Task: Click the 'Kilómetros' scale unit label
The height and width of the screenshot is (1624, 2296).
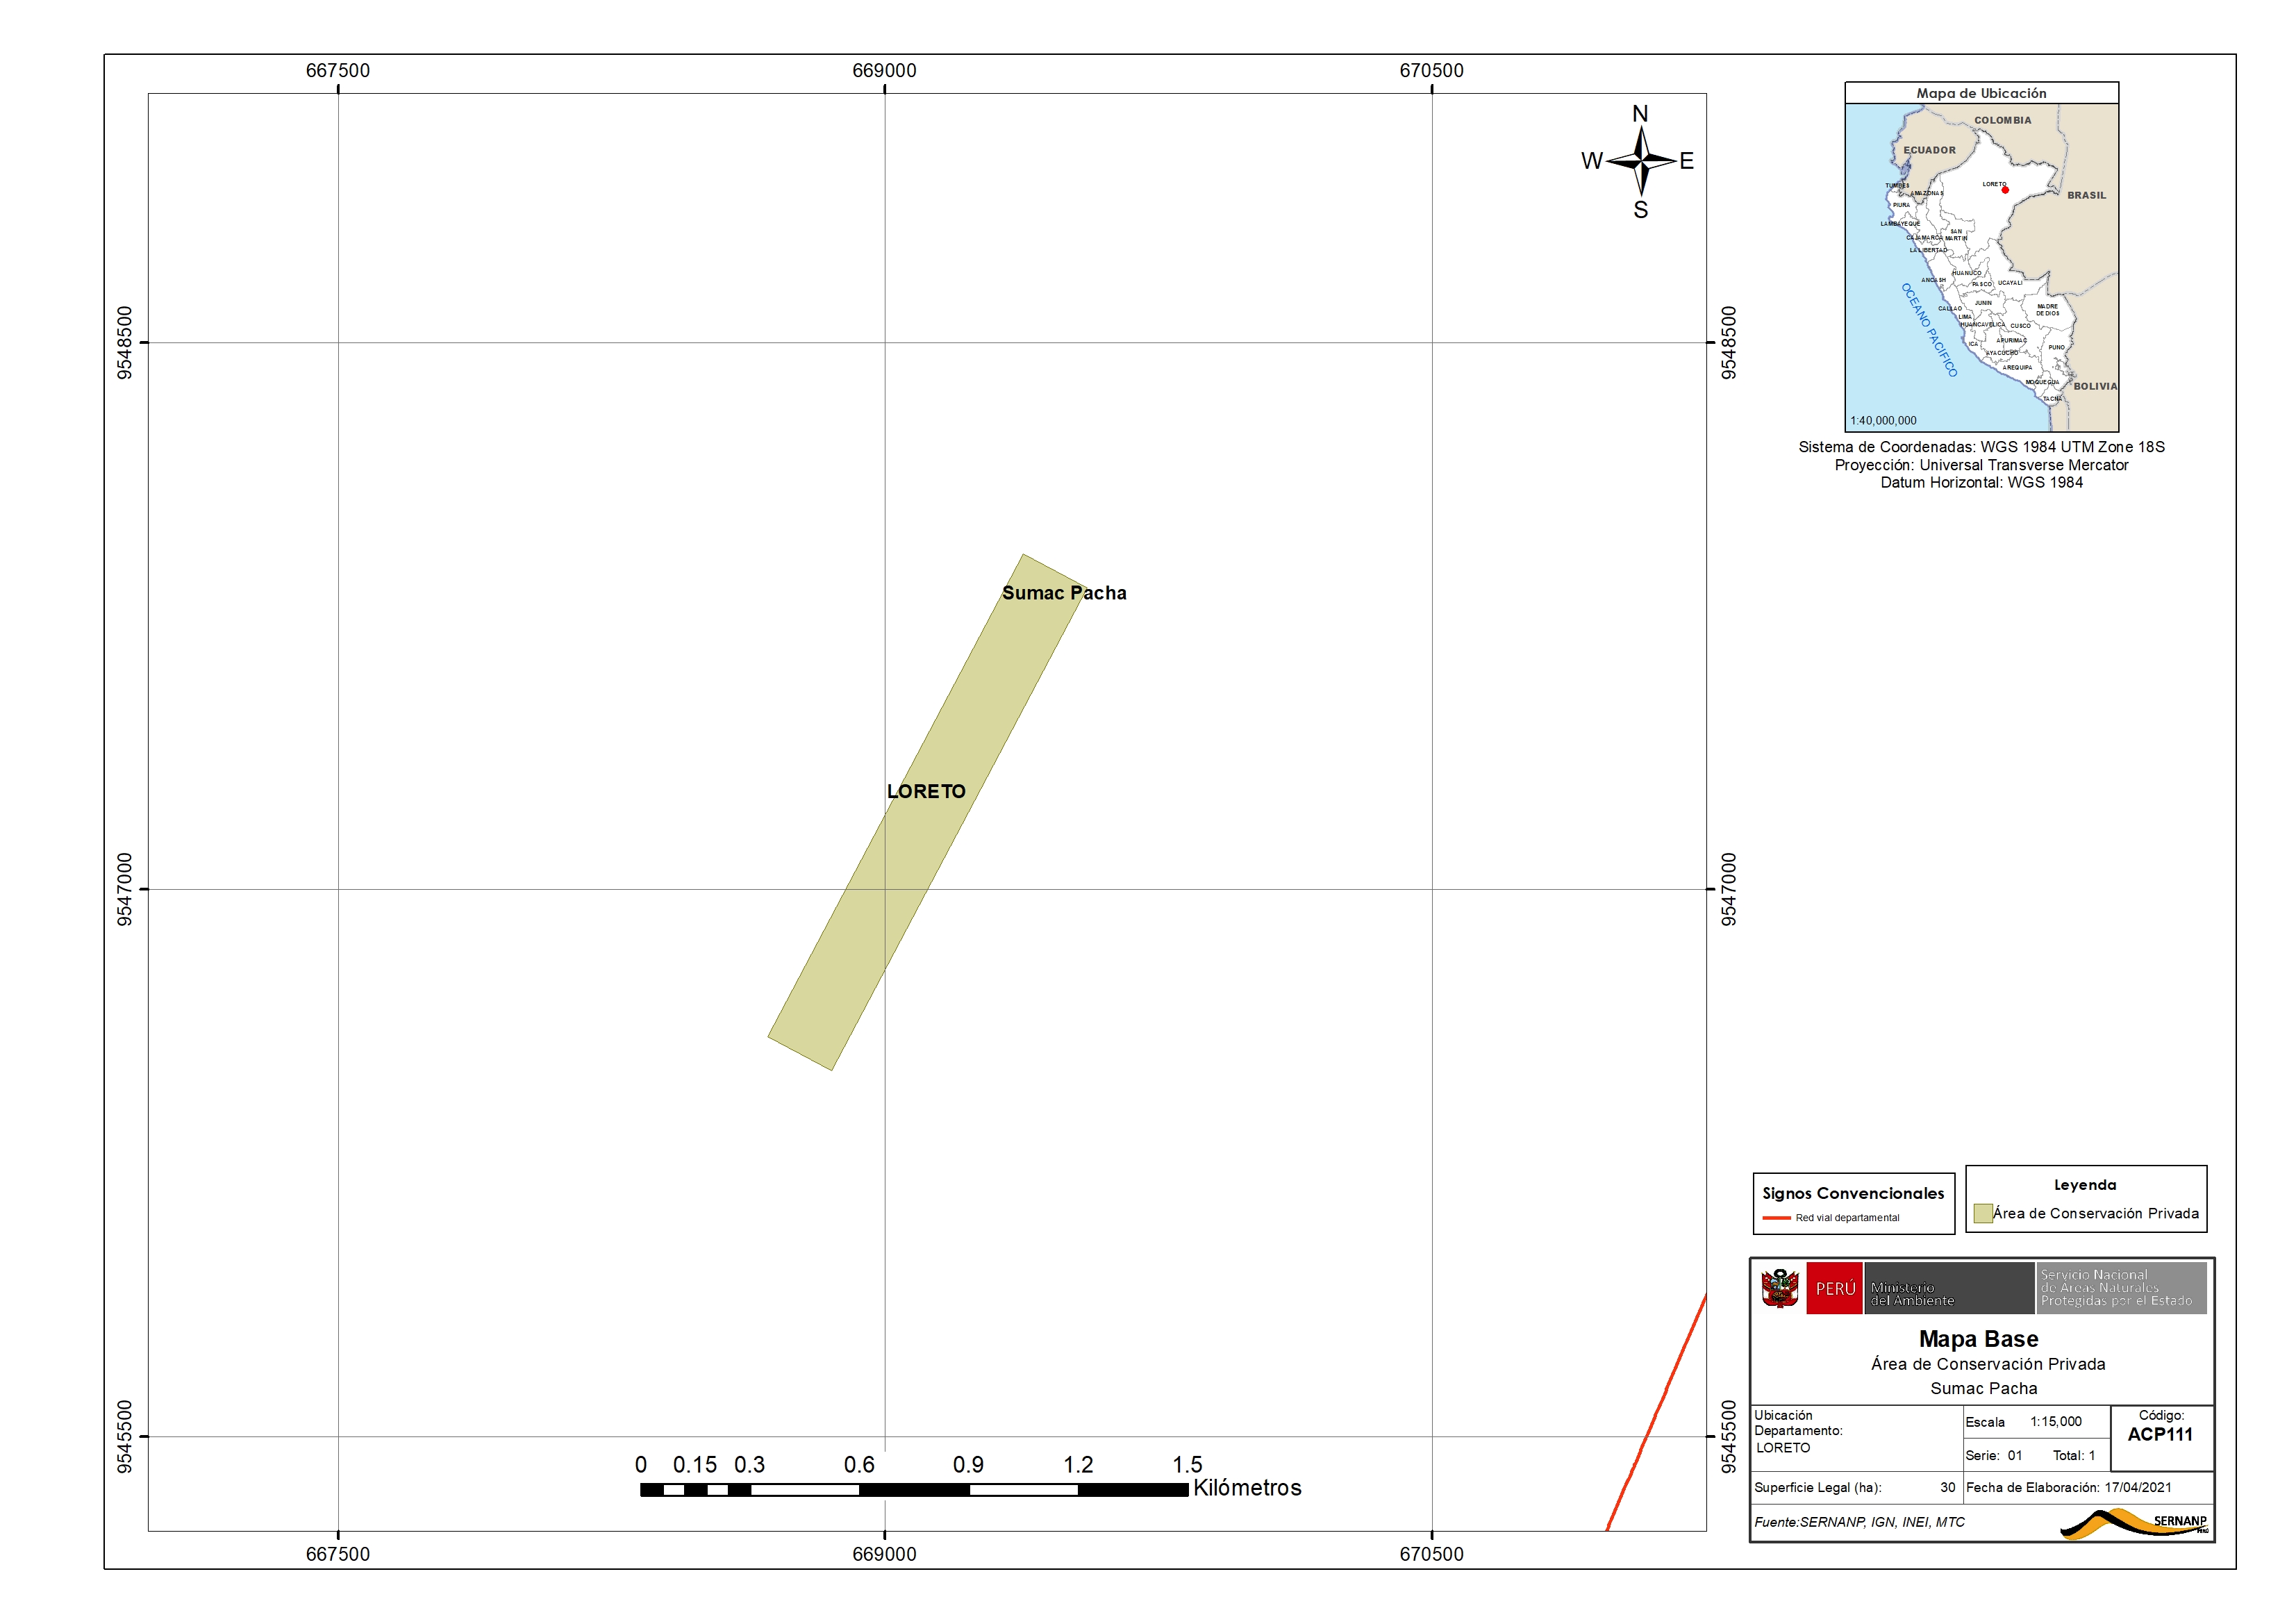Action: pos(1247,1488)
